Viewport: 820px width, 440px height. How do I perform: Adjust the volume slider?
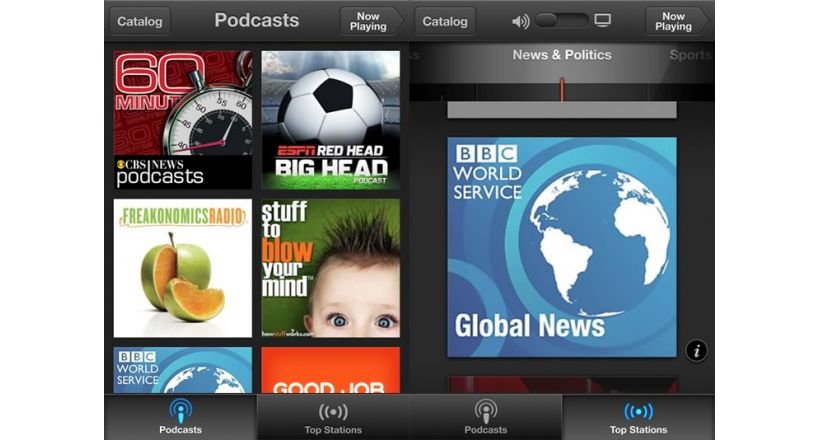(563, 20)
